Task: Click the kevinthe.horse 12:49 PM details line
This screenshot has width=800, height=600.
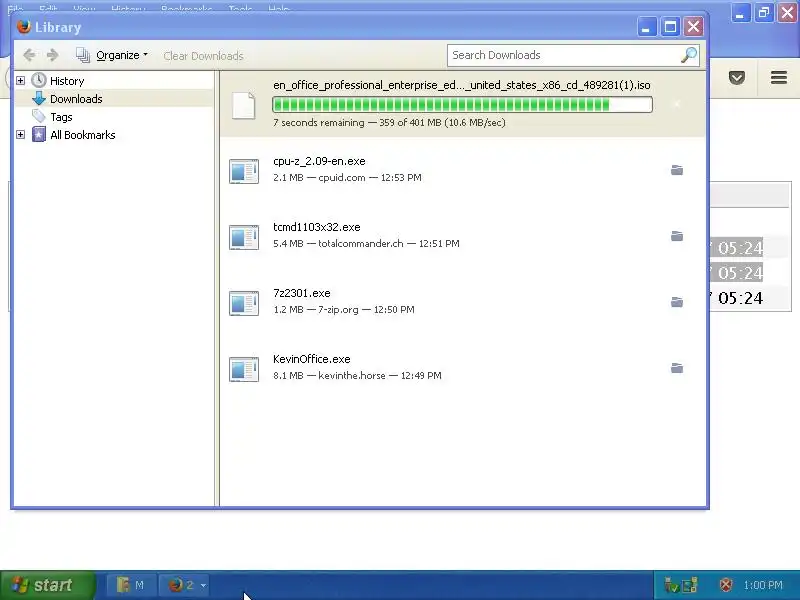Action: pyautogui.click(x=357, y=376)
